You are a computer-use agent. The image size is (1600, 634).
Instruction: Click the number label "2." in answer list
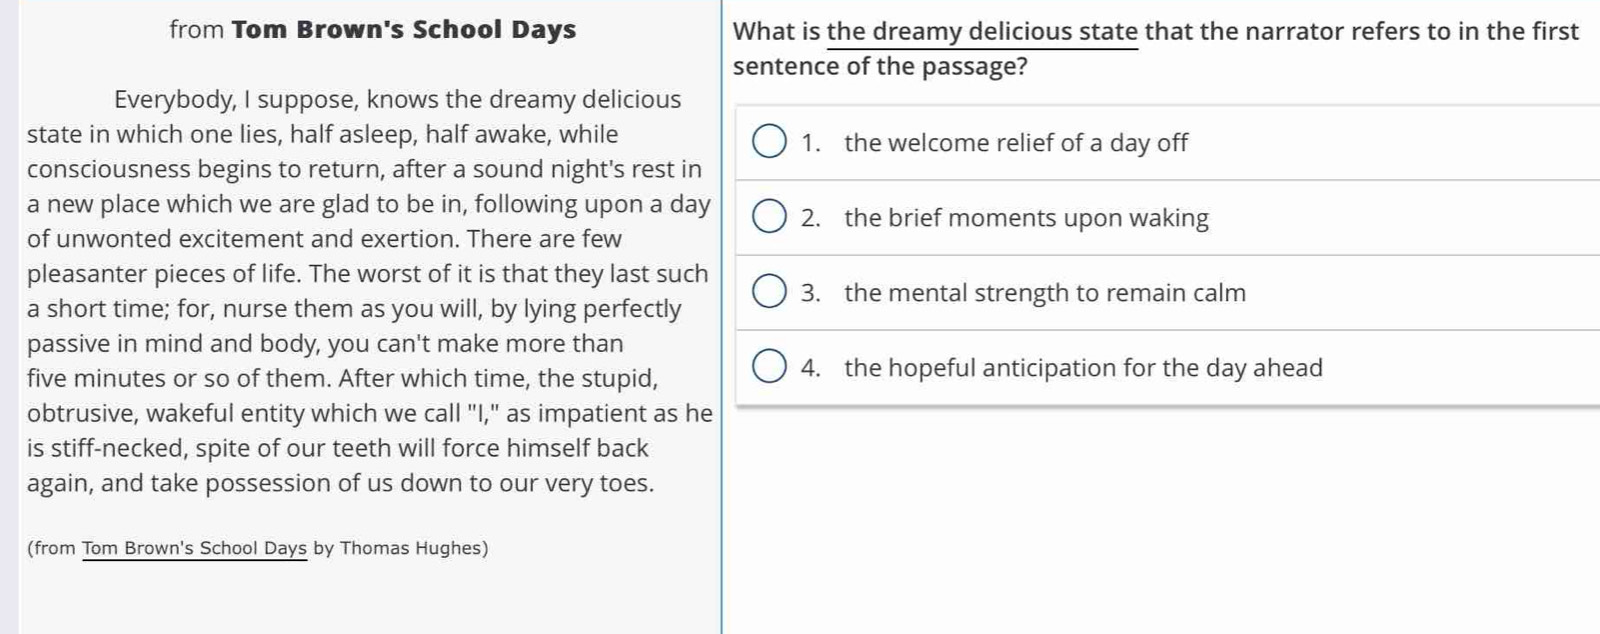(811, 218)
